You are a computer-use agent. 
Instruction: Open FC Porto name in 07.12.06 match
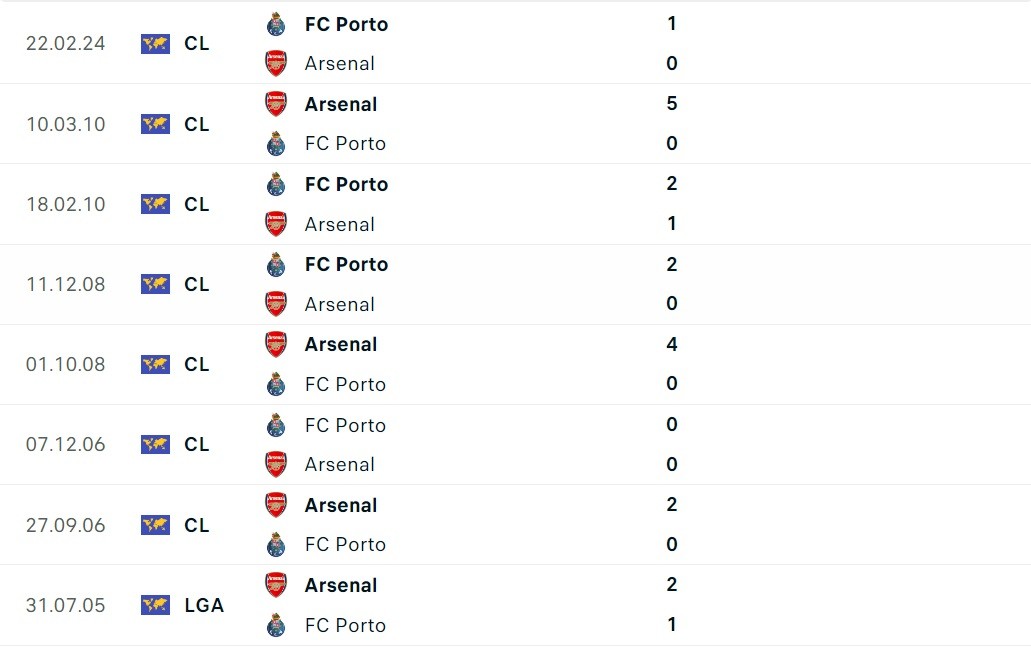coord(345,425)
